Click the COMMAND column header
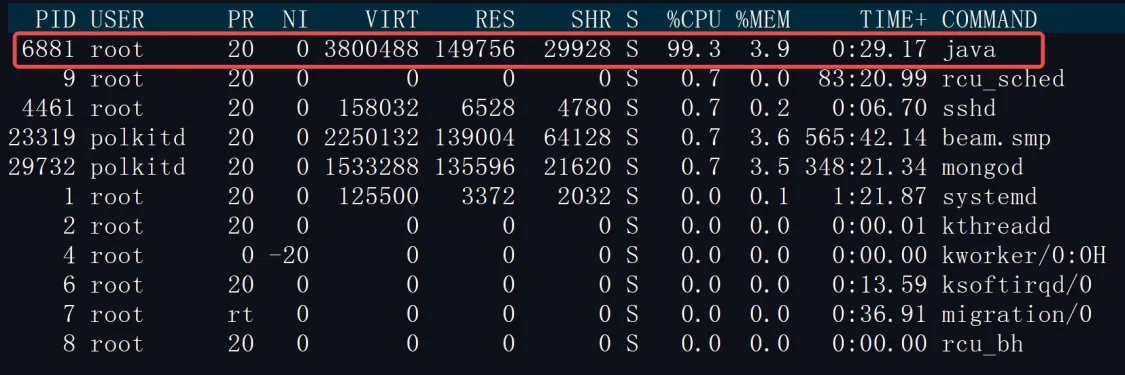The image size is (1125, 375). (989, 19)
